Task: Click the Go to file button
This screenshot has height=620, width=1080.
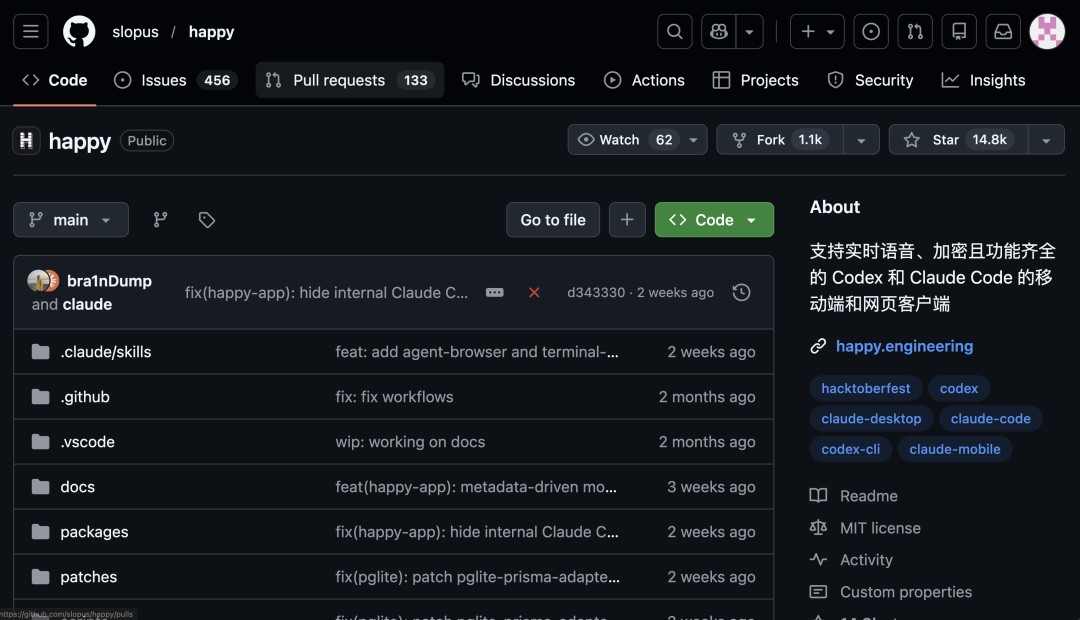Action: 553,220
